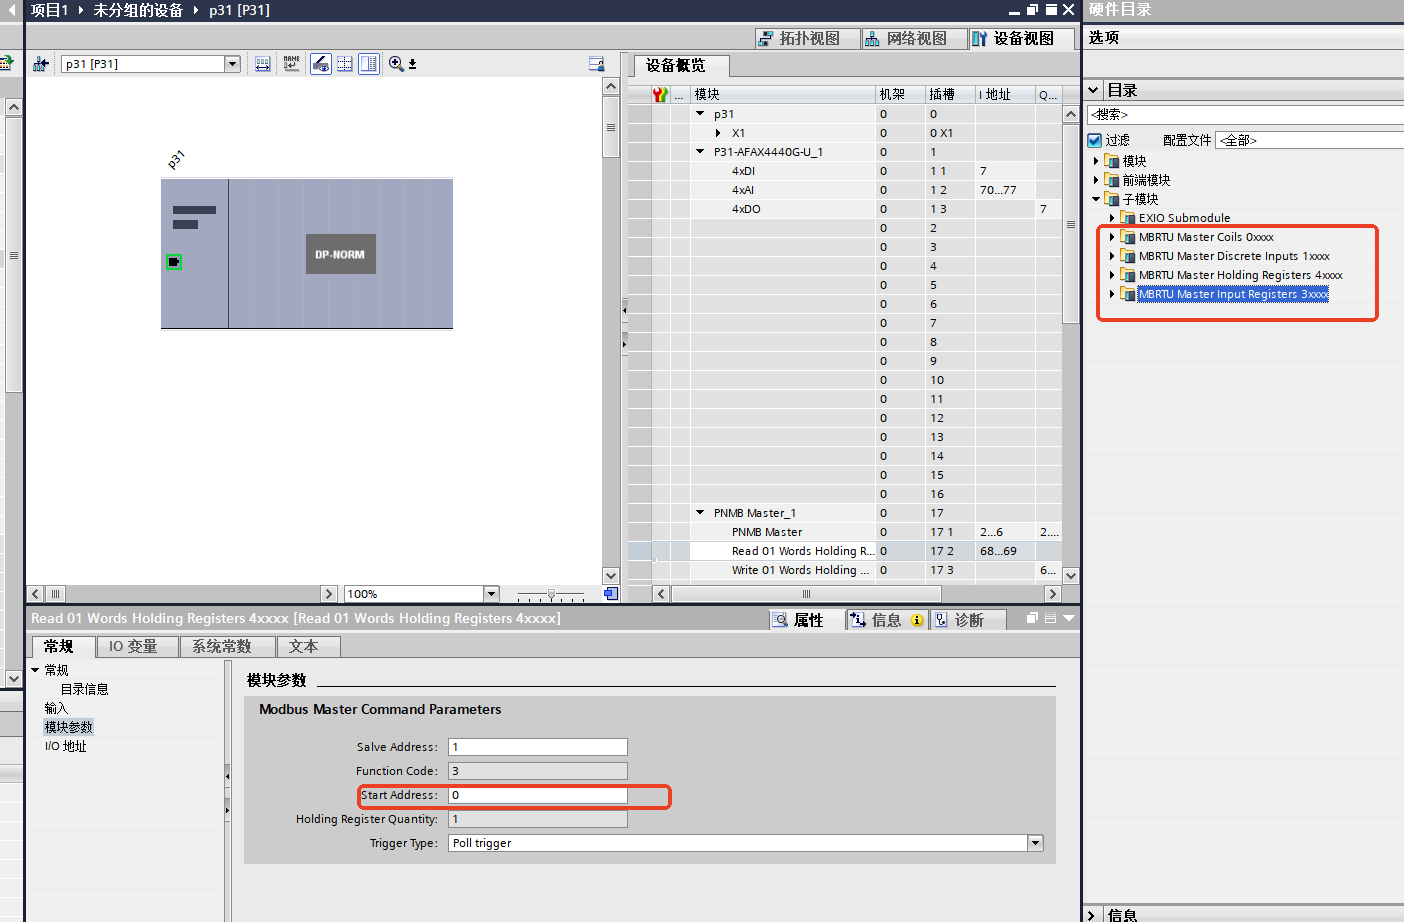The image size is (1404, 922).
Task: Collapse the PNMB Master_1 row
Action: coord(700,513)
